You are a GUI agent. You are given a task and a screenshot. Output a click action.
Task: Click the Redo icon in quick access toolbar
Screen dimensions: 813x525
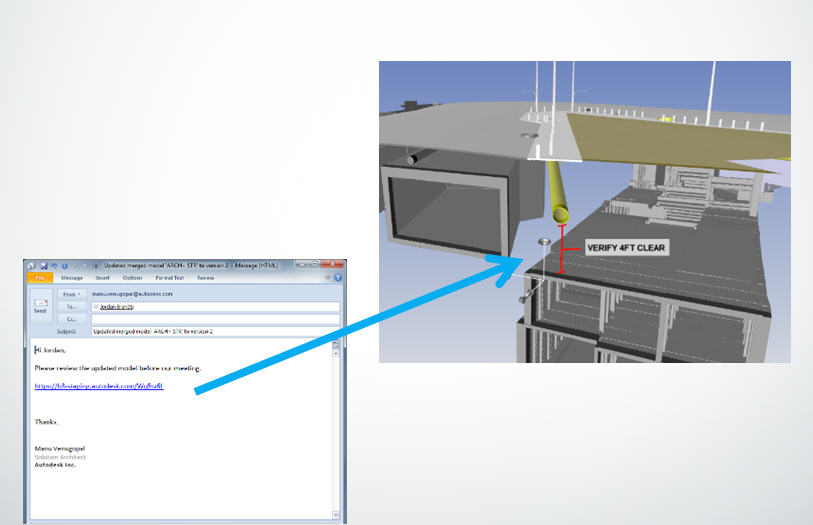pos(62,266)
